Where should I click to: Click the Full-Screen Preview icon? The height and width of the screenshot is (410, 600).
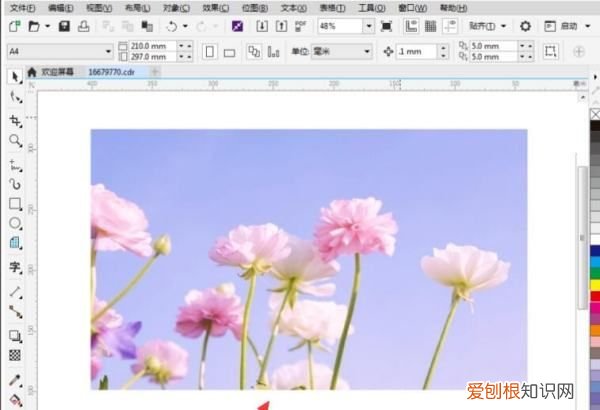(x=386, y=26)
